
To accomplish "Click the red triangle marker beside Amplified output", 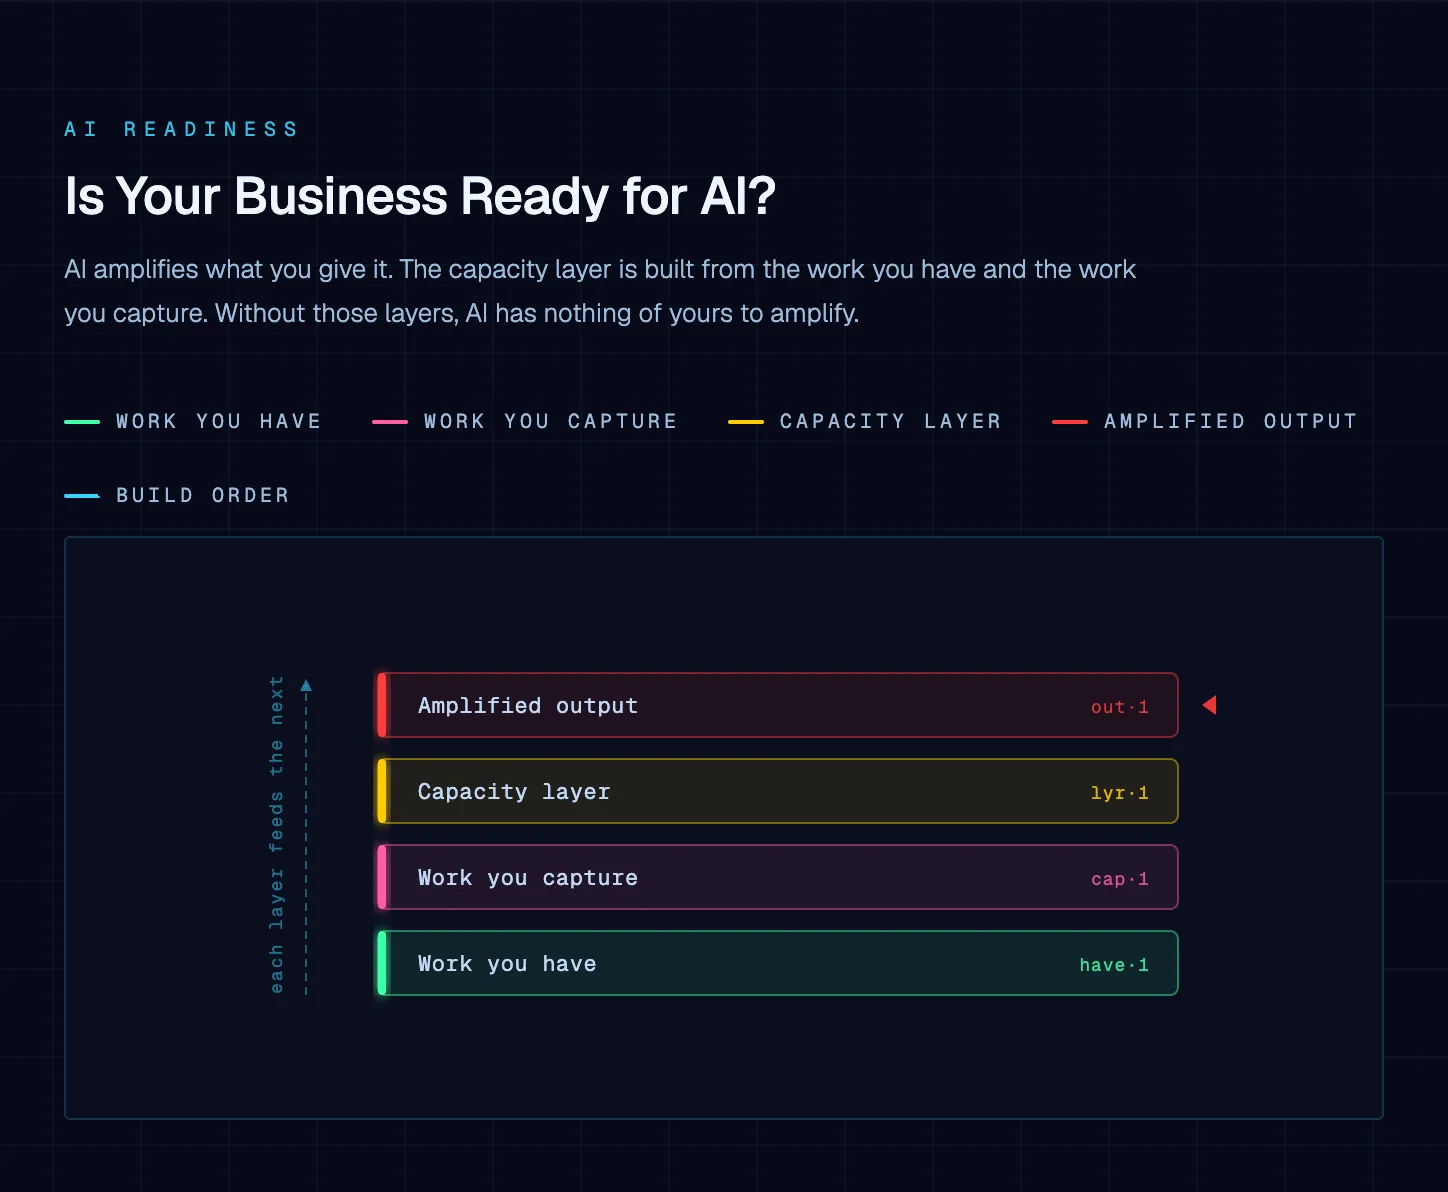I will (x=1209, y=705).
